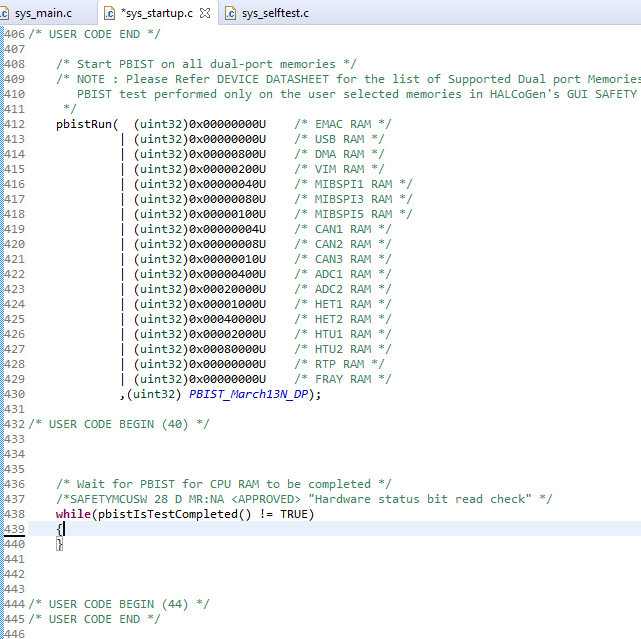Click the /* CAN1 RAM */ comment
This screenshot has width=641, height=639.
[343, 229]
